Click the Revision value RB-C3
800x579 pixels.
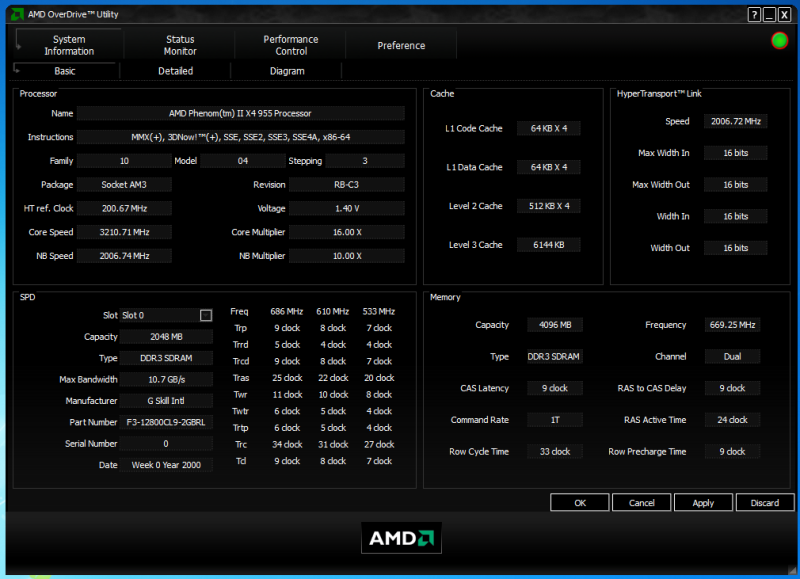tap(346, 184)
